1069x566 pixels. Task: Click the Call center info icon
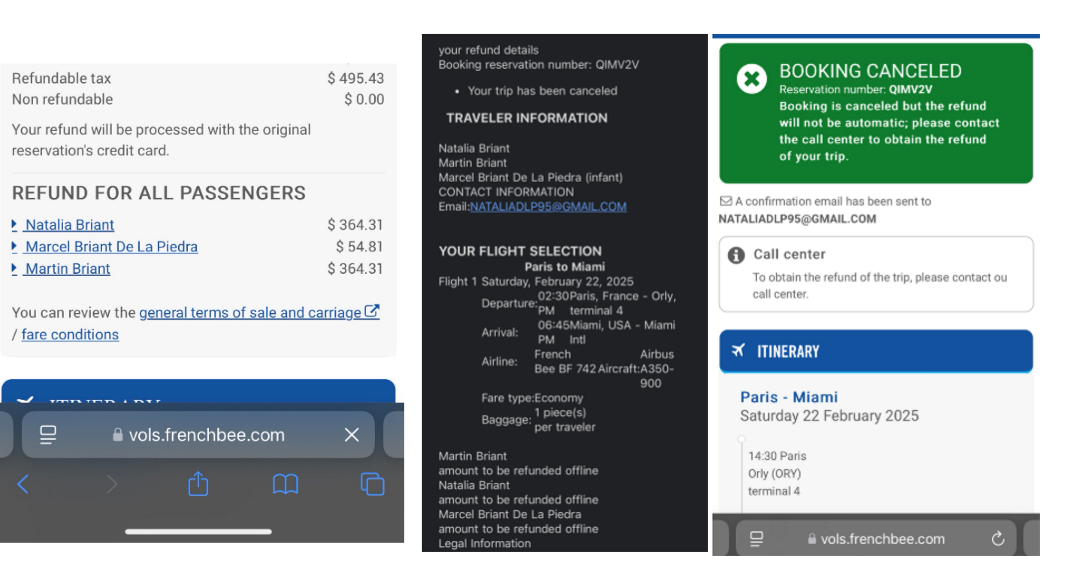[x=737, y=255]
